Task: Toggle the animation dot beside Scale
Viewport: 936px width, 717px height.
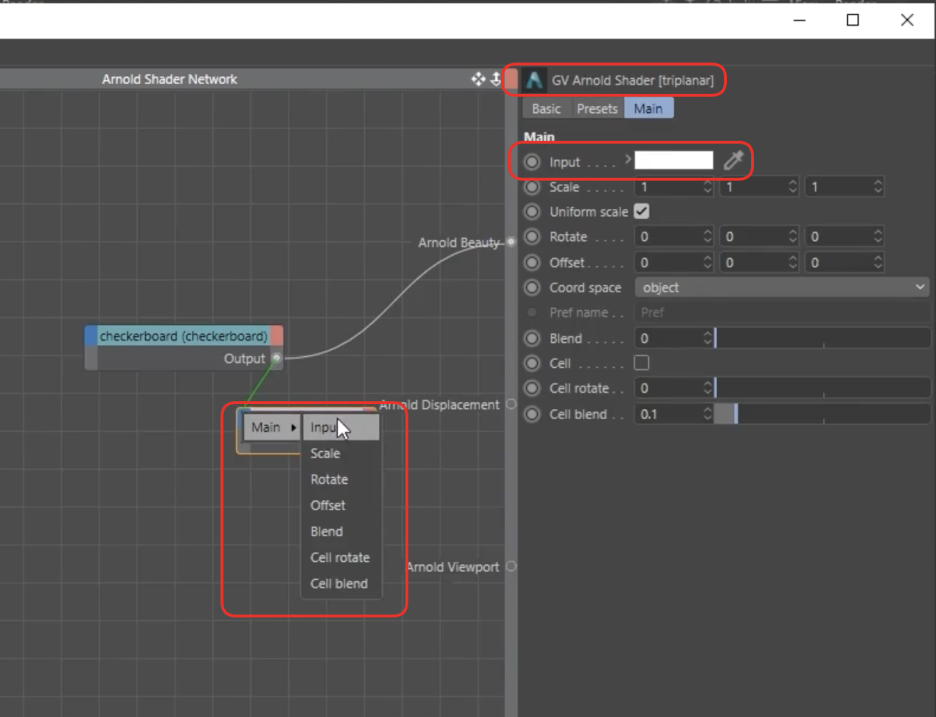Action: [x=532, y=187]
